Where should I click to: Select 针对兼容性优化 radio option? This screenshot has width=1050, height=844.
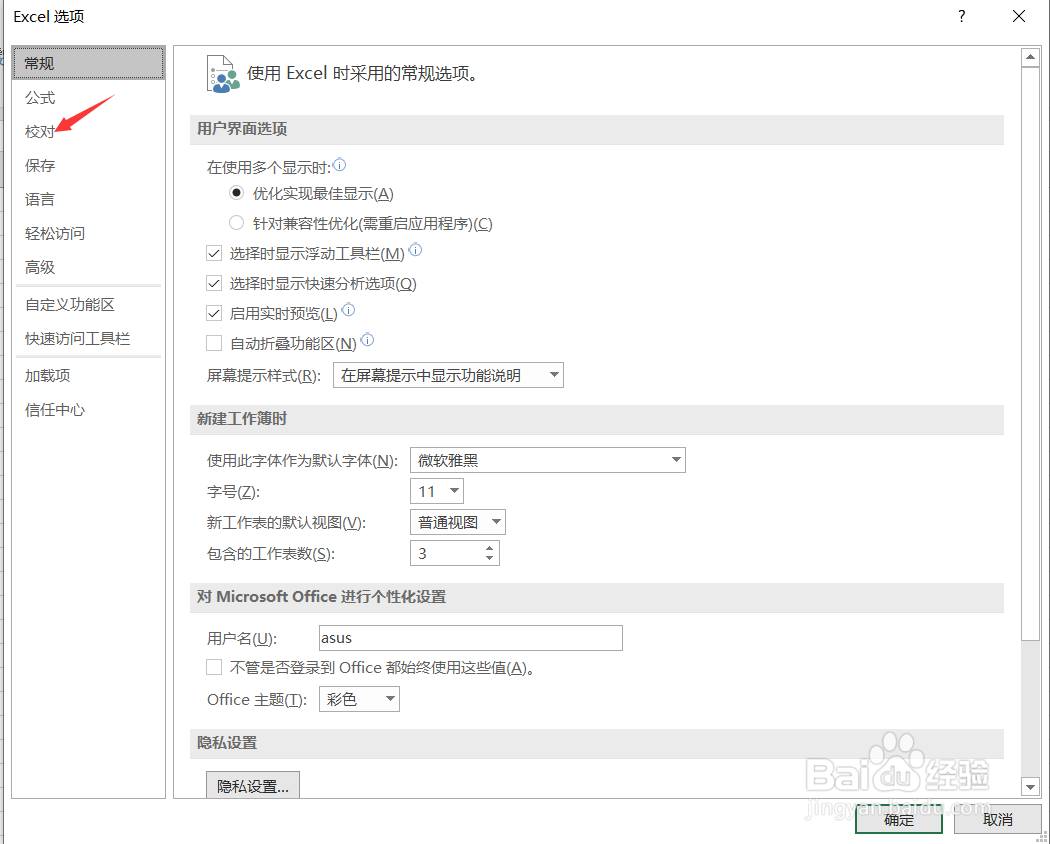(236, 222)
